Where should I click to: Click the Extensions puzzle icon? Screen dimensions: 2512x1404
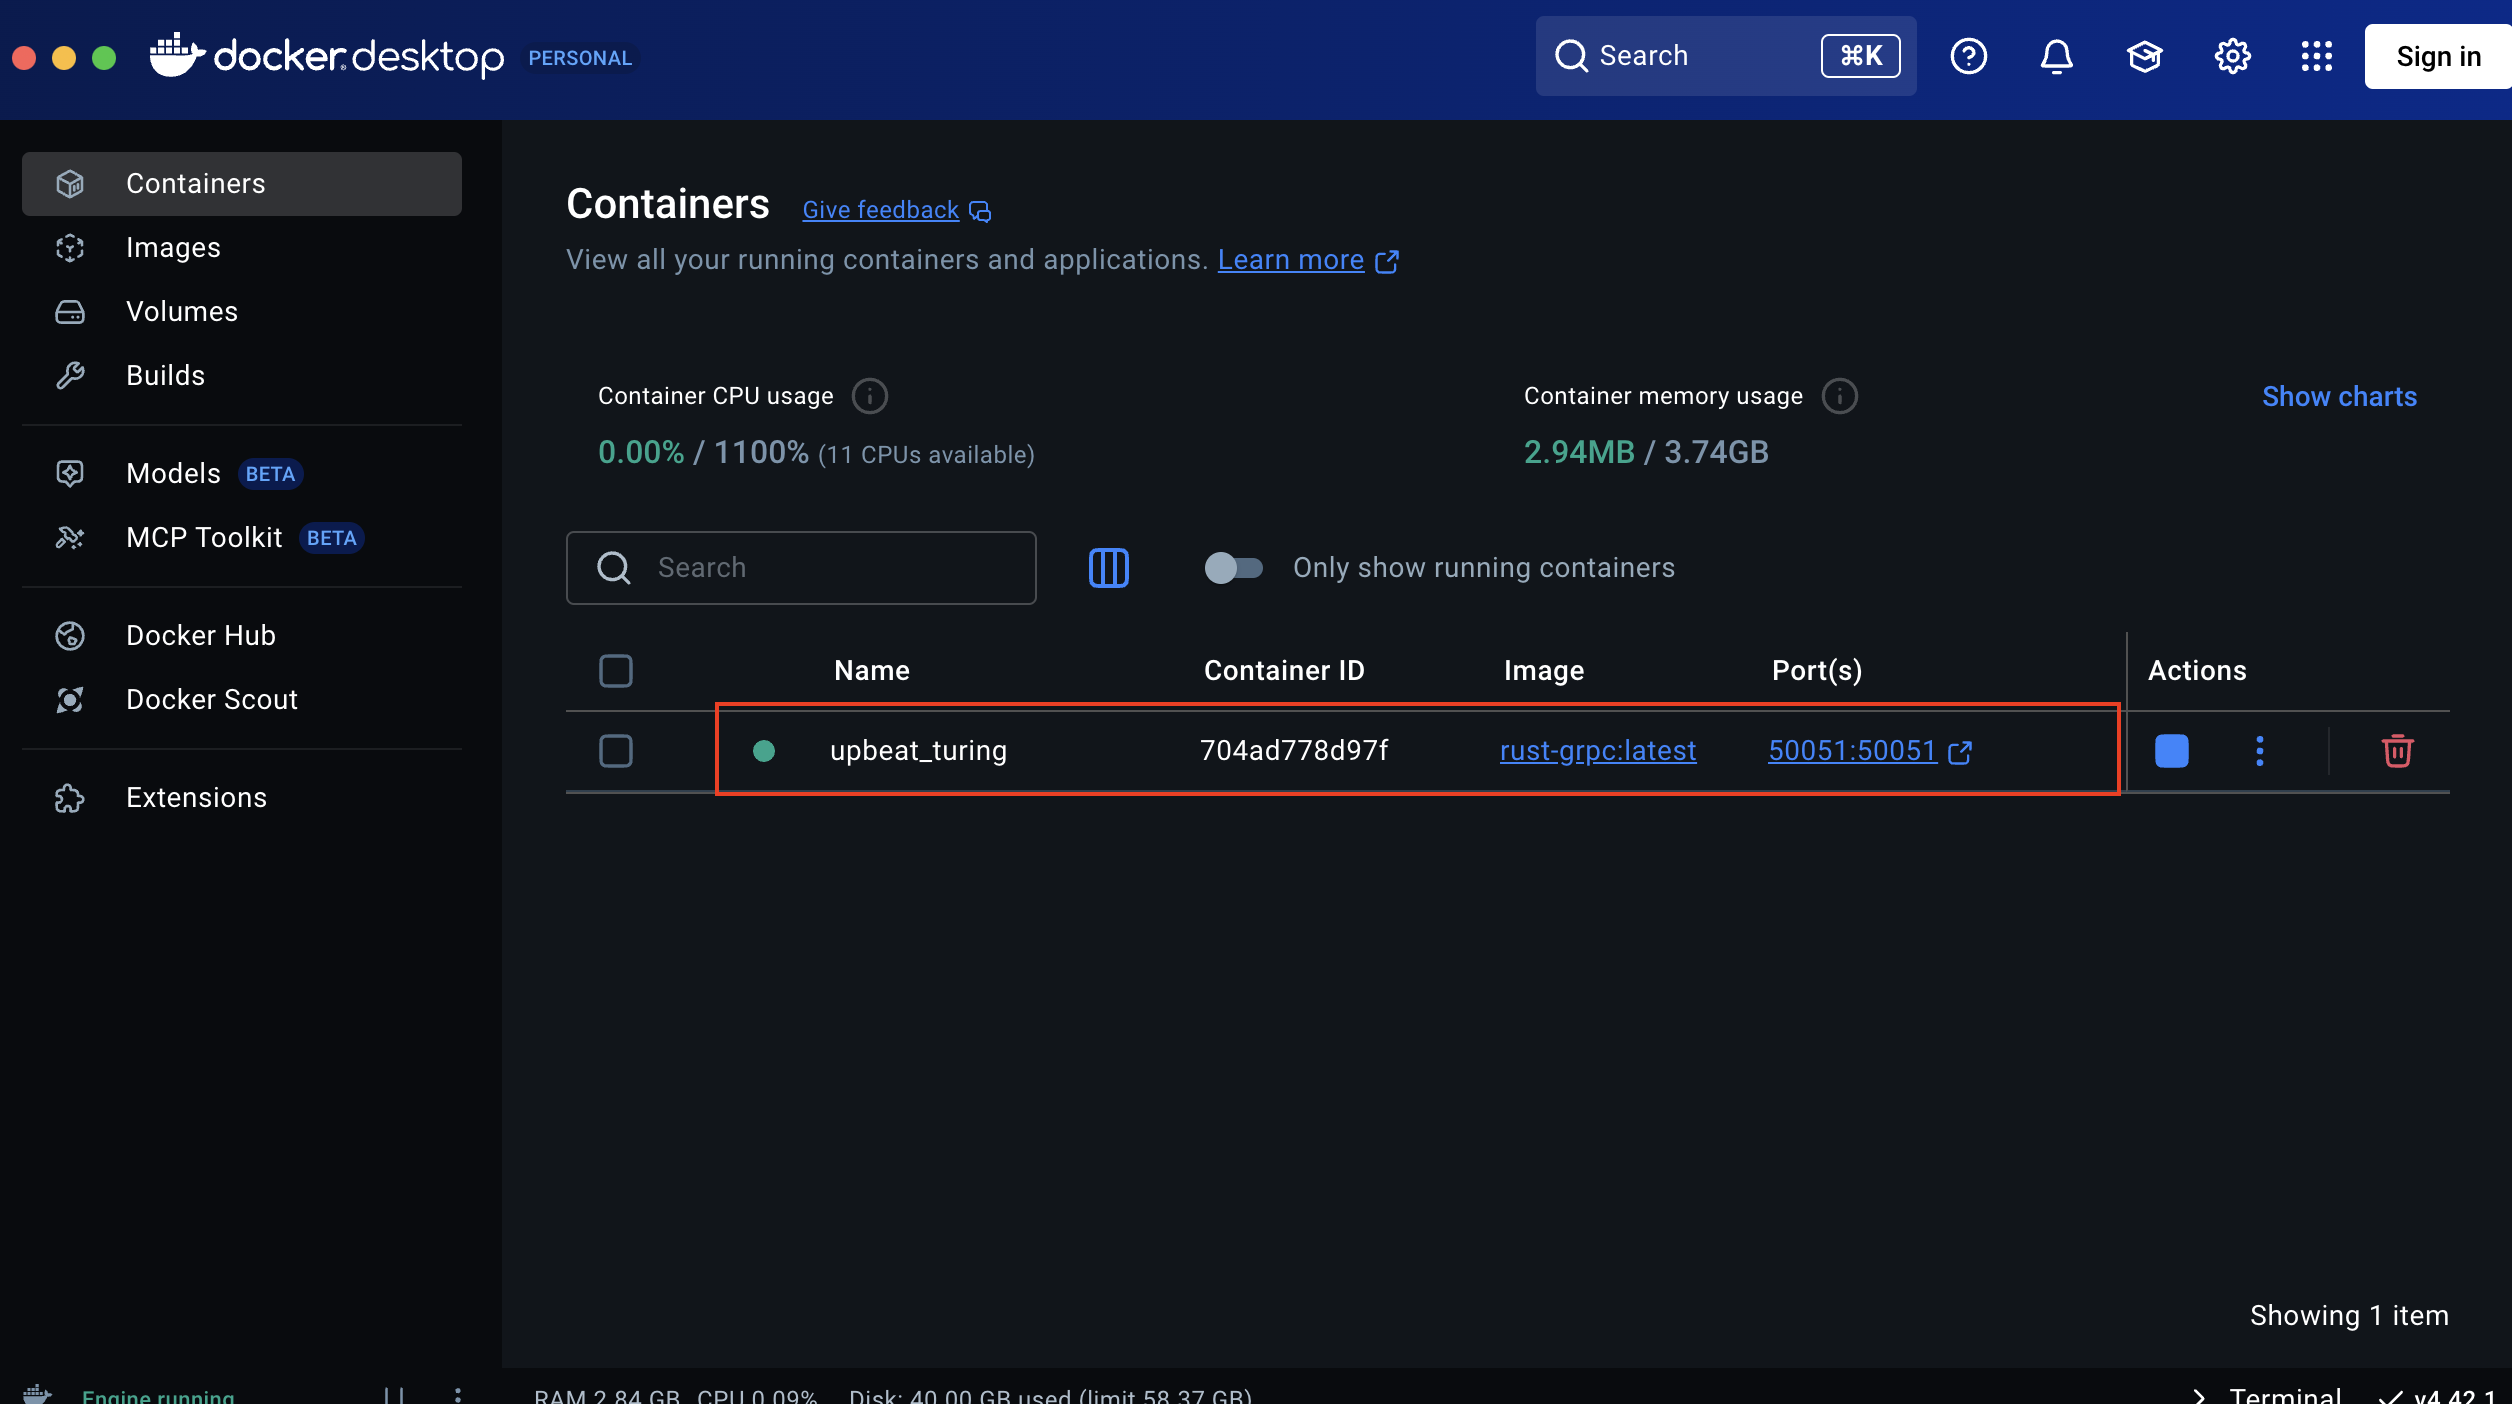[x=70, y=798]
